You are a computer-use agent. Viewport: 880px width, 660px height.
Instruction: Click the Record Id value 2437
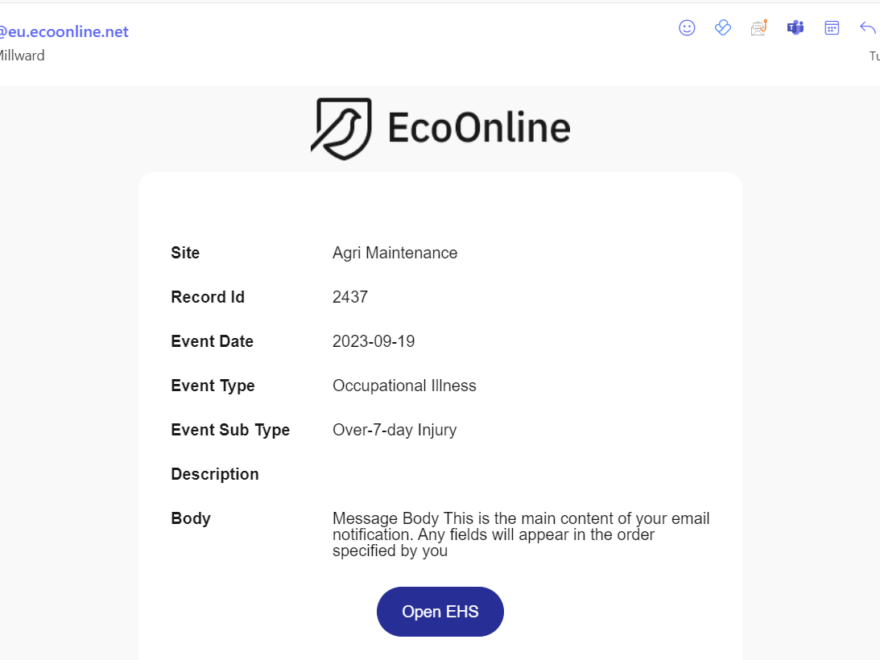[350, 297]
